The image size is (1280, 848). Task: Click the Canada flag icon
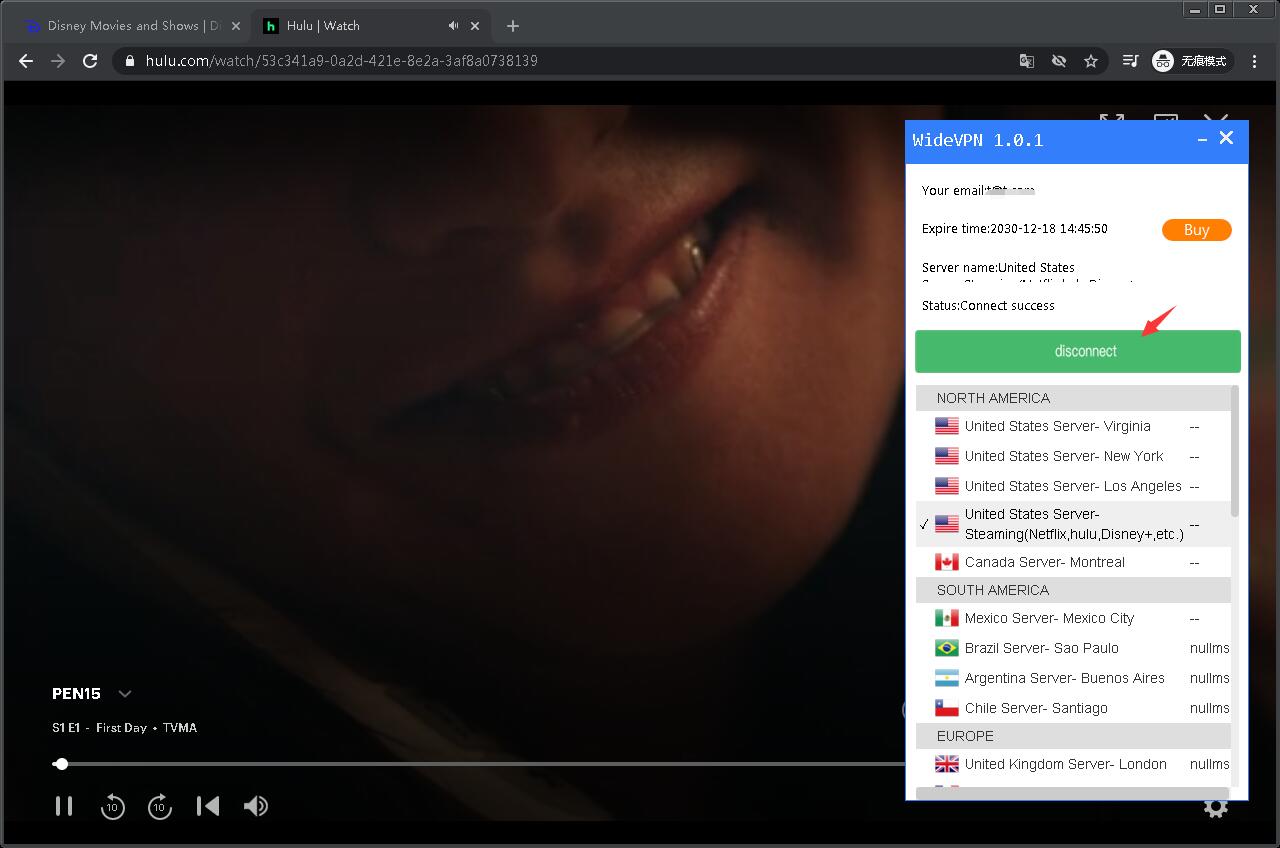[x=946, y=562]
